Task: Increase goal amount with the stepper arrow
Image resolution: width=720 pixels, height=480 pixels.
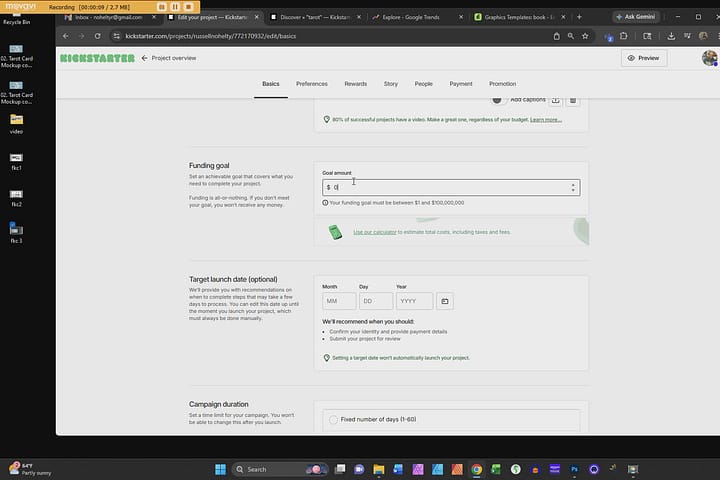Action: (573, 185)
